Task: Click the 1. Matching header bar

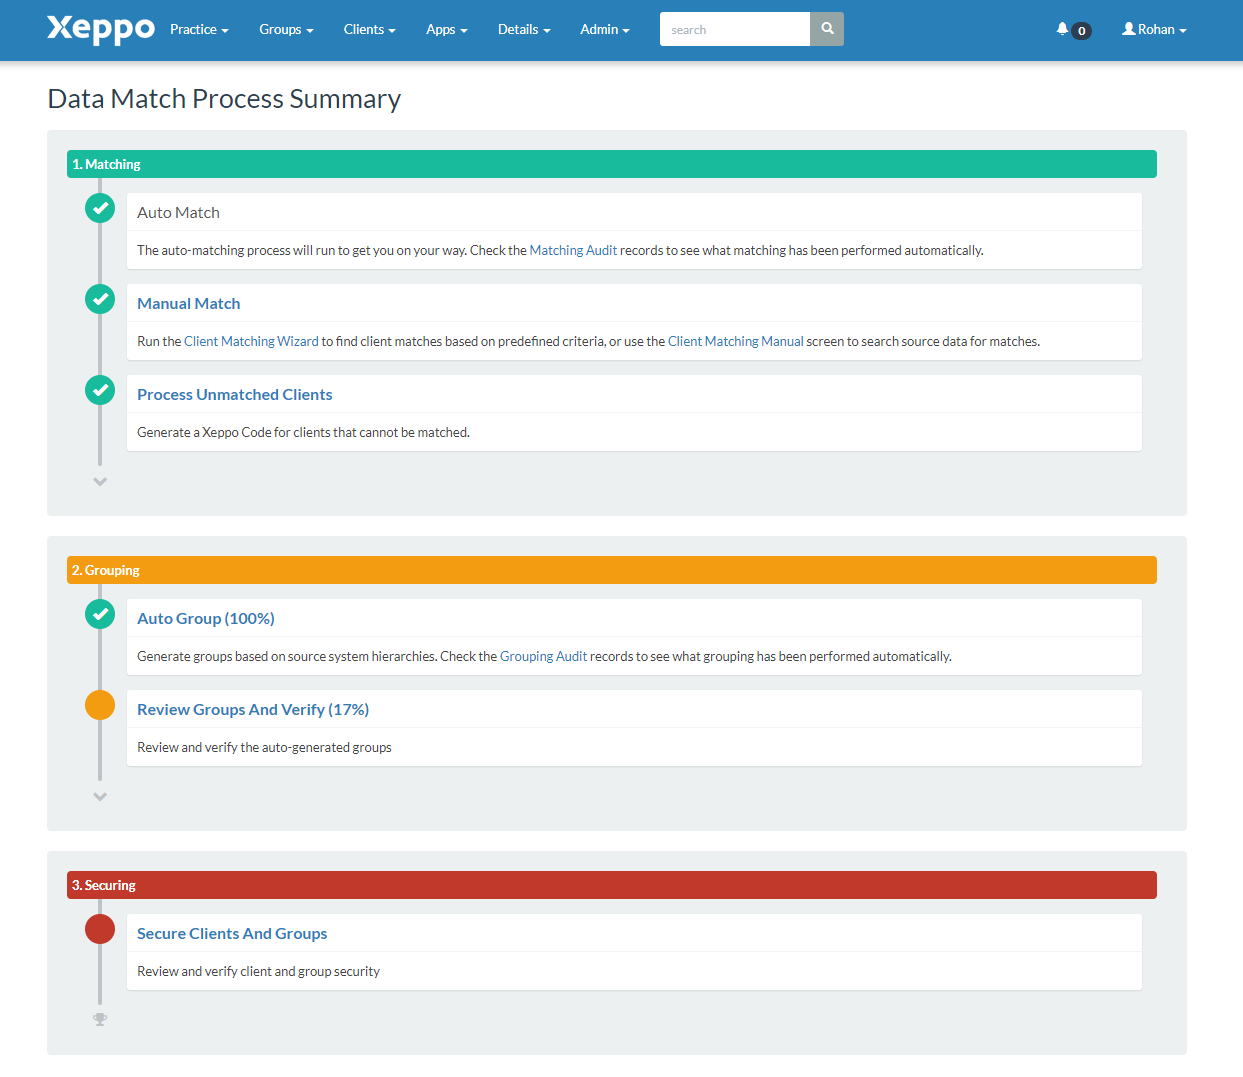Action: tap(612, 164)
